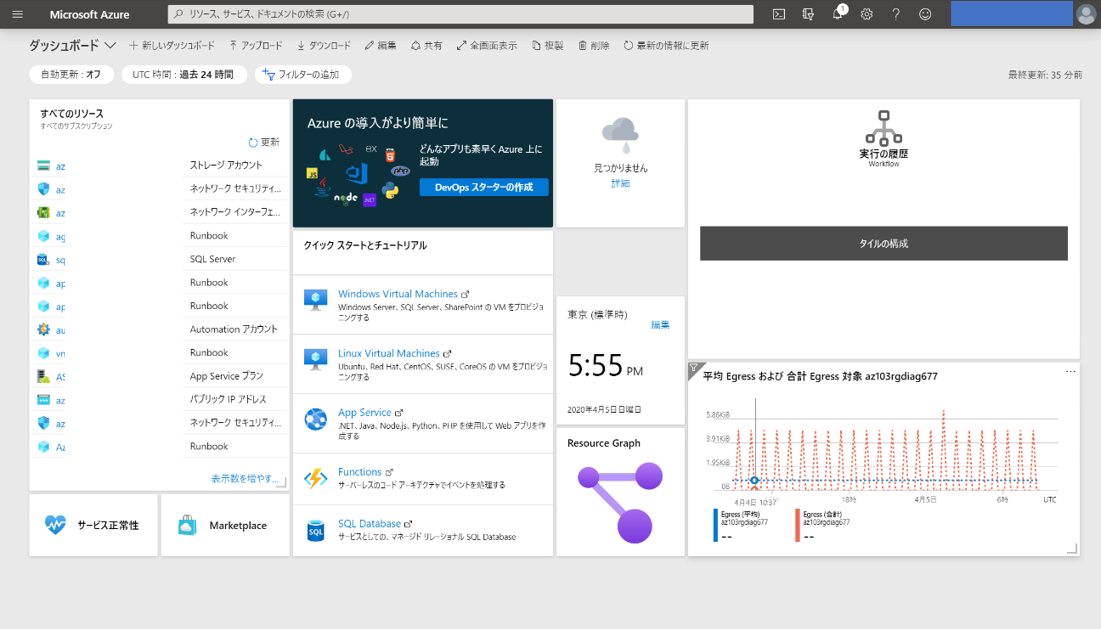
Task: Open the directory and subscription filter icon
Action: tap(808, 14)
